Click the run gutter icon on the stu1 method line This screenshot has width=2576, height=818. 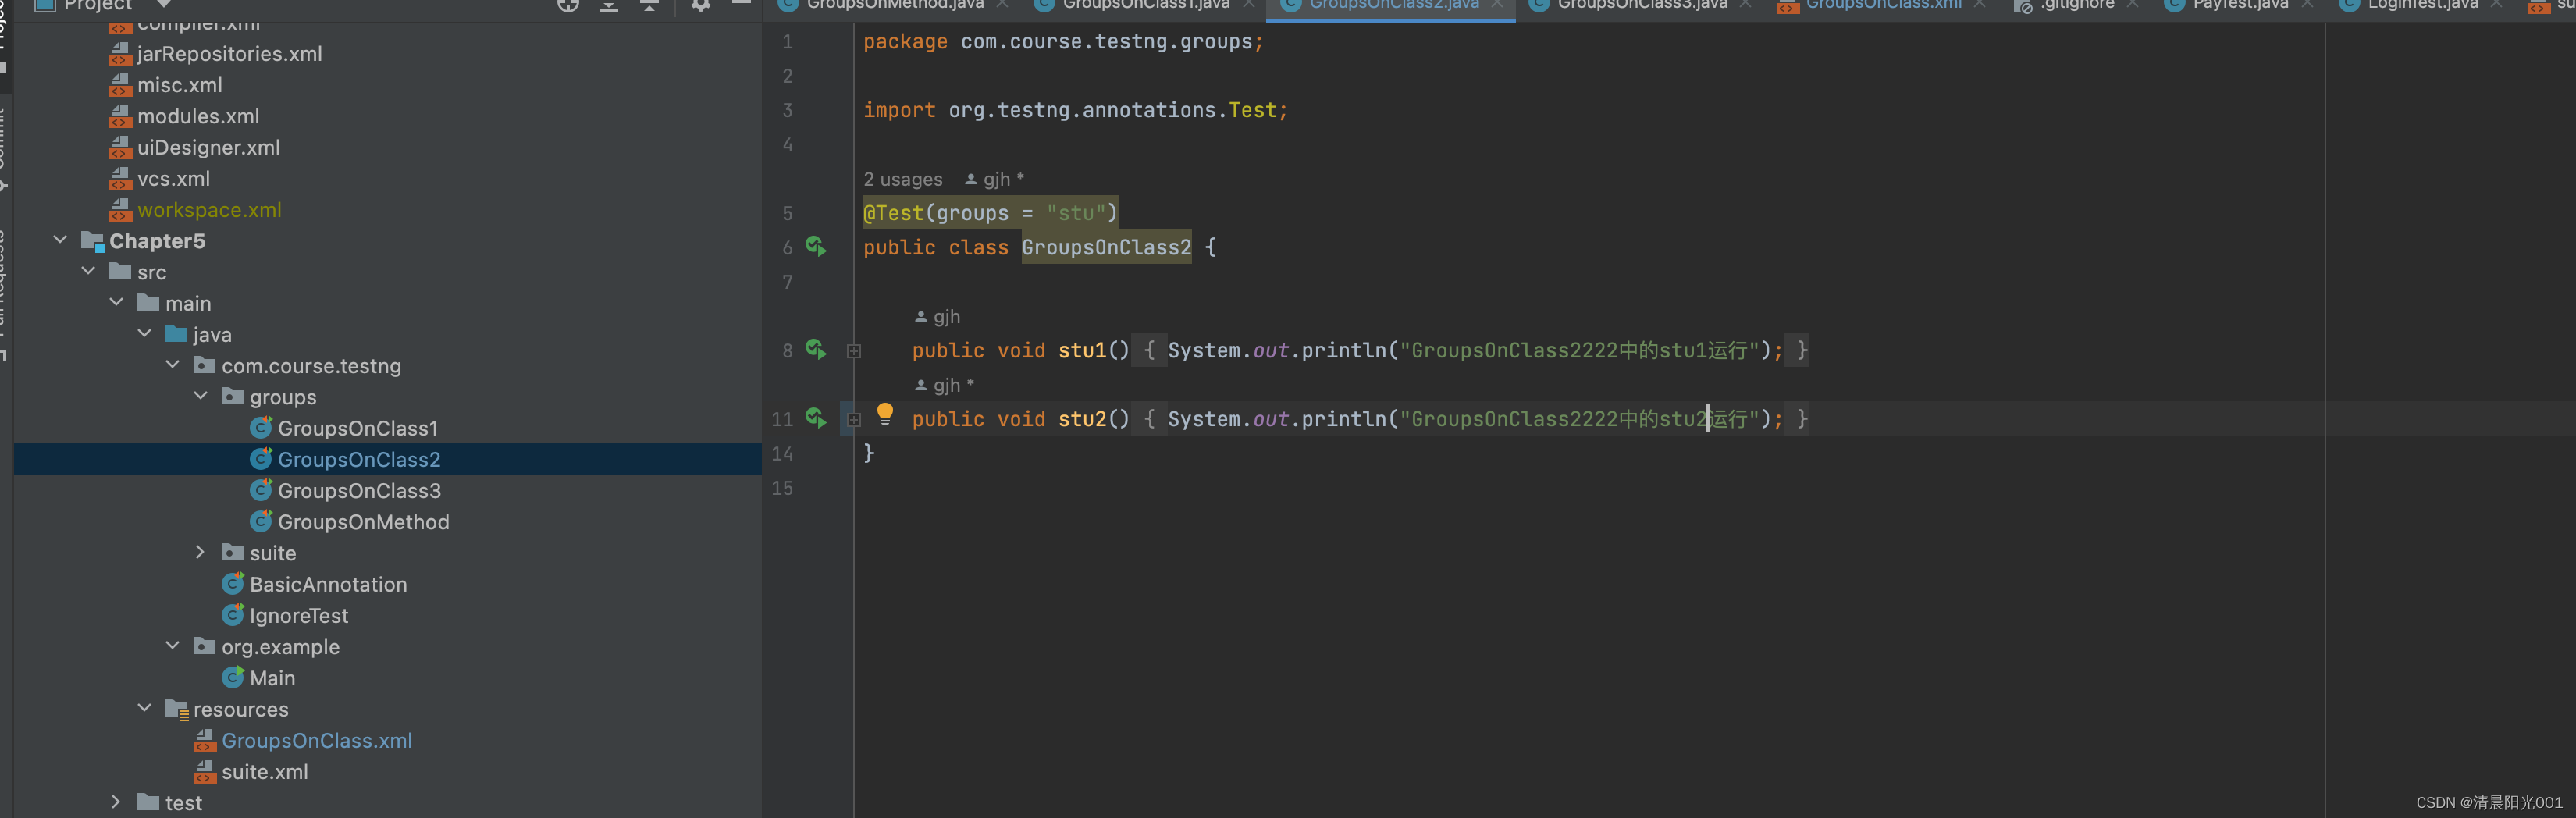click(x=816, y=349)
